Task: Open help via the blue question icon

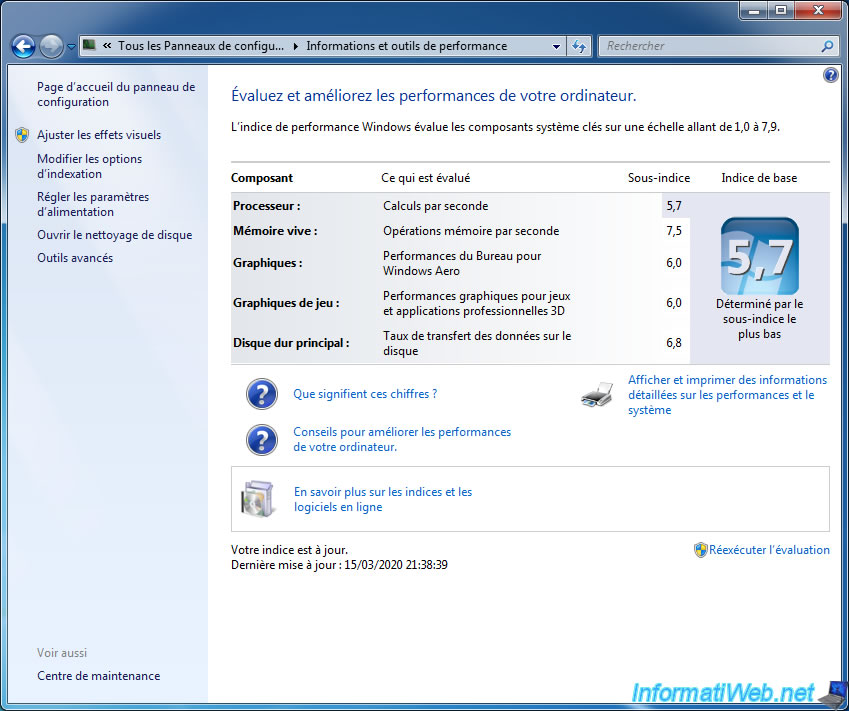Action: [830, 76]
